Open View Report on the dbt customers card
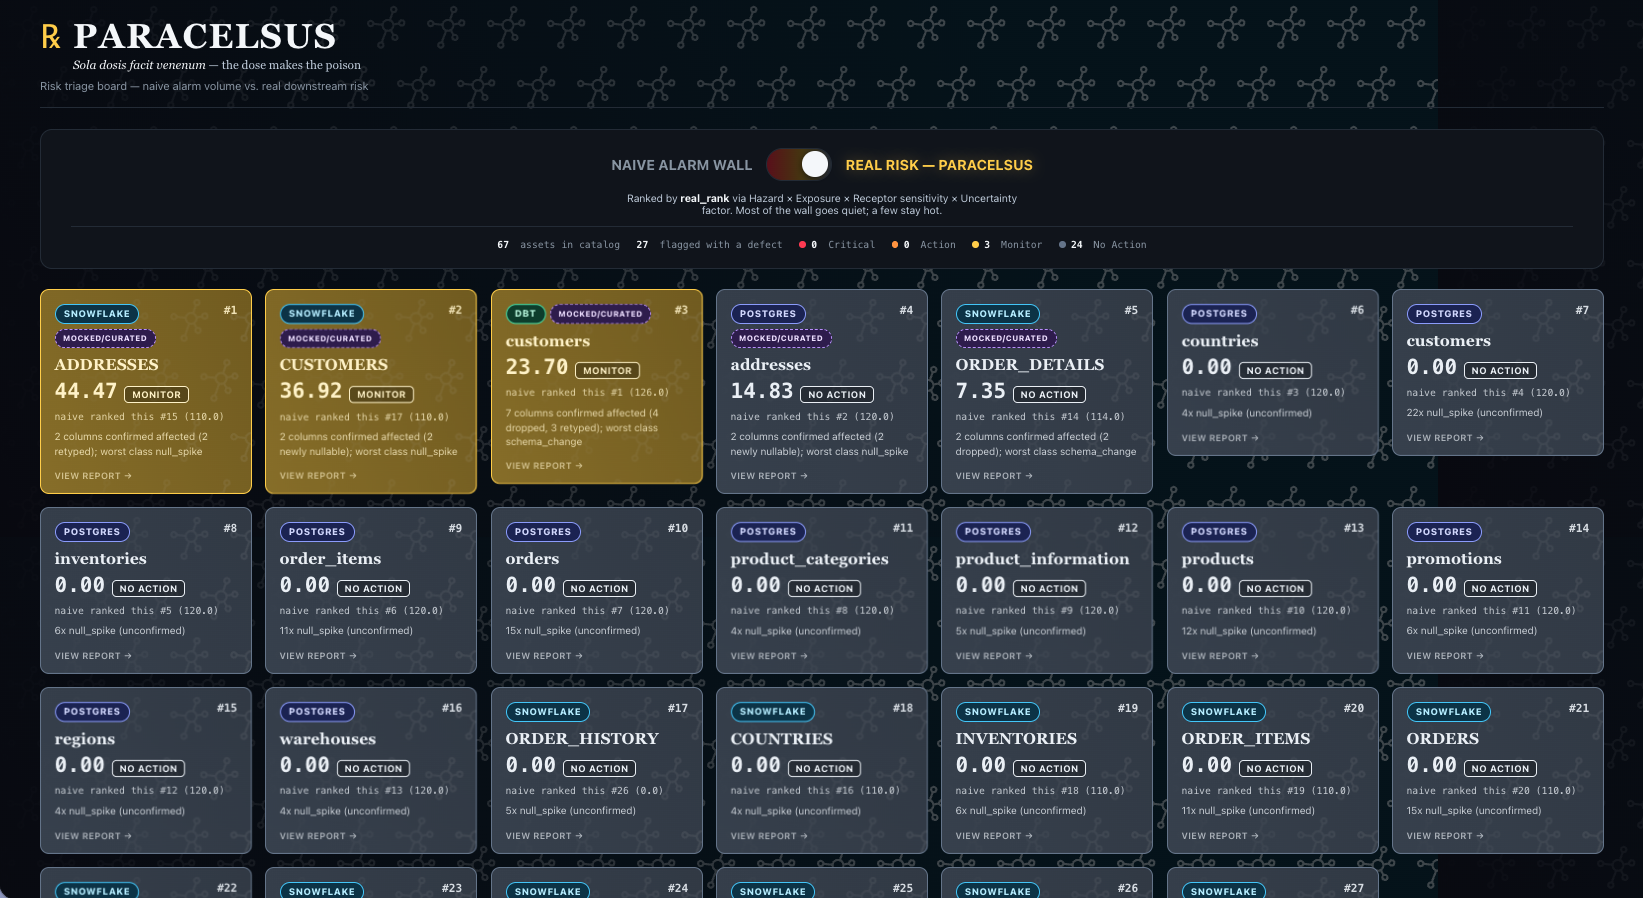 544,466
